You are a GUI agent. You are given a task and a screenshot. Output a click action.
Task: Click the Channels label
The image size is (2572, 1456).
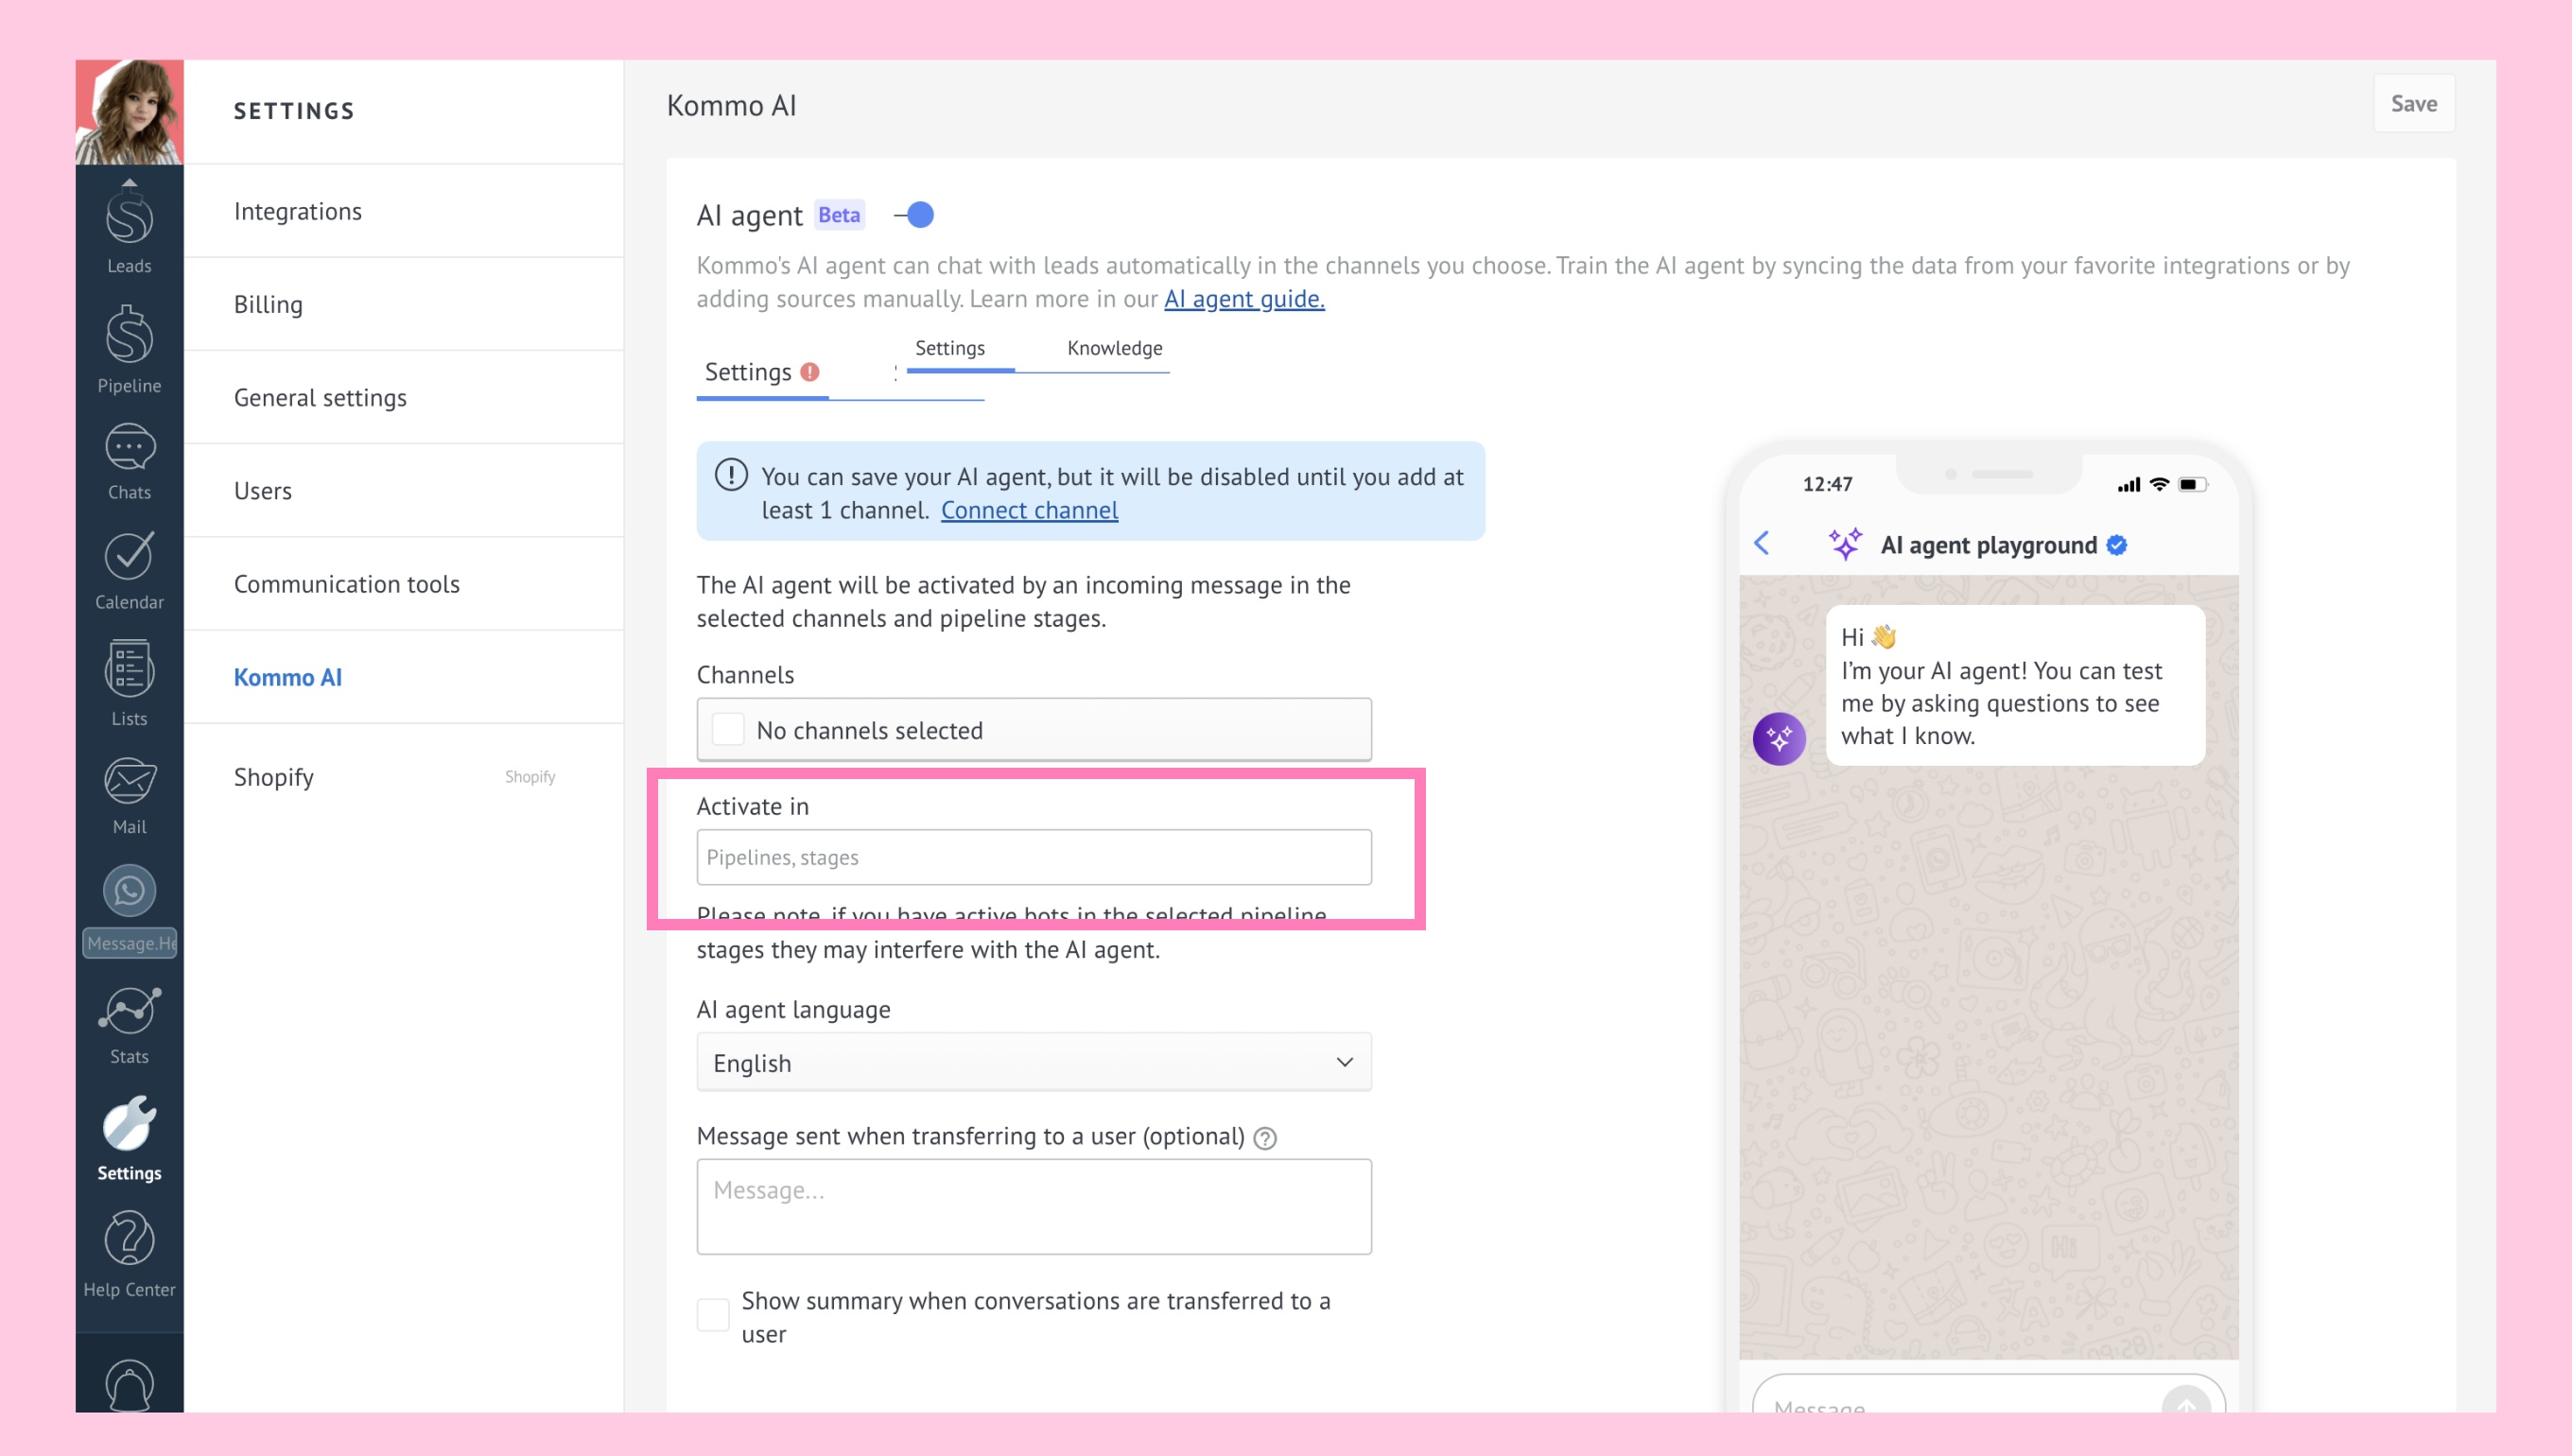coord(745,675)
